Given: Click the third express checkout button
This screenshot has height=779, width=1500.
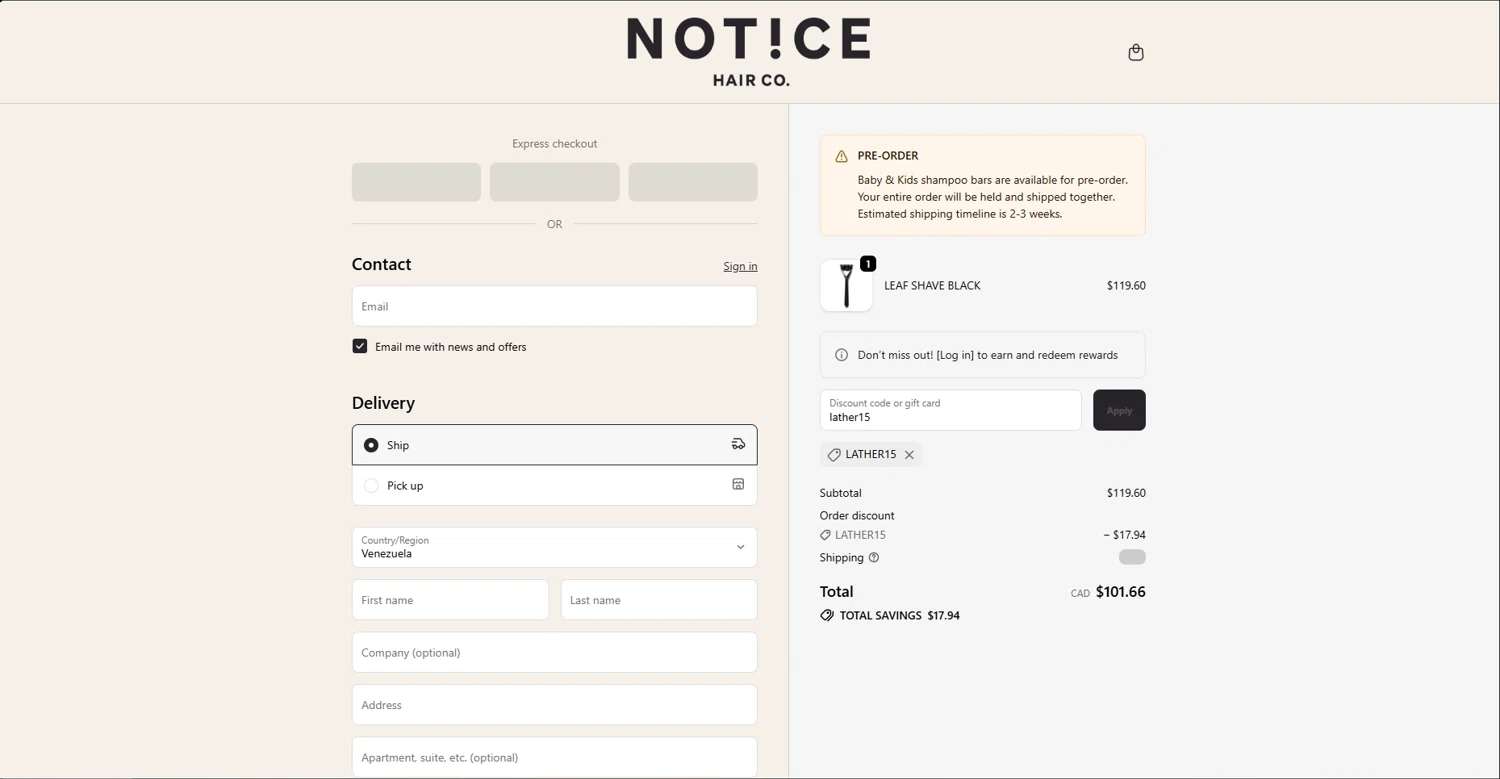Looking at the screenshot, I should click(x=692, y=182).
